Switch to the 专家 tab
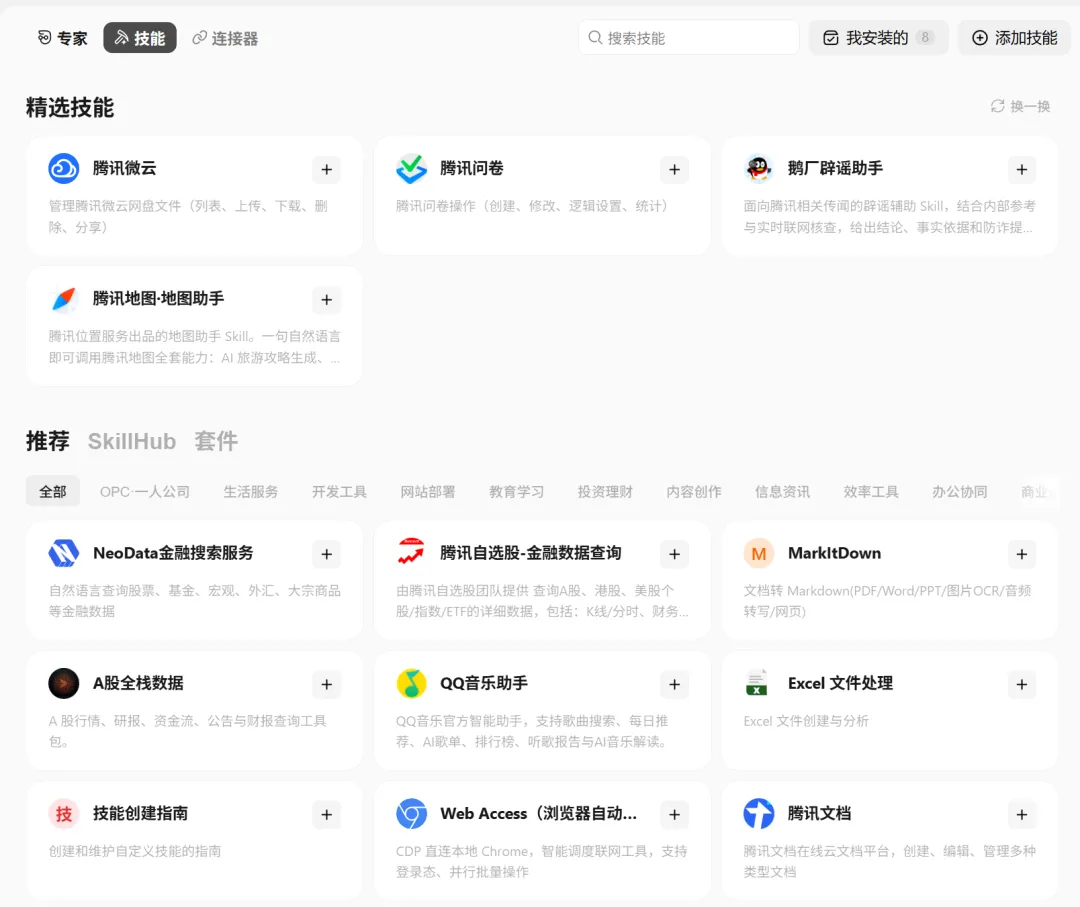Image resolution: width=1080 pixels, height=907 pixels. coord(63,38)
